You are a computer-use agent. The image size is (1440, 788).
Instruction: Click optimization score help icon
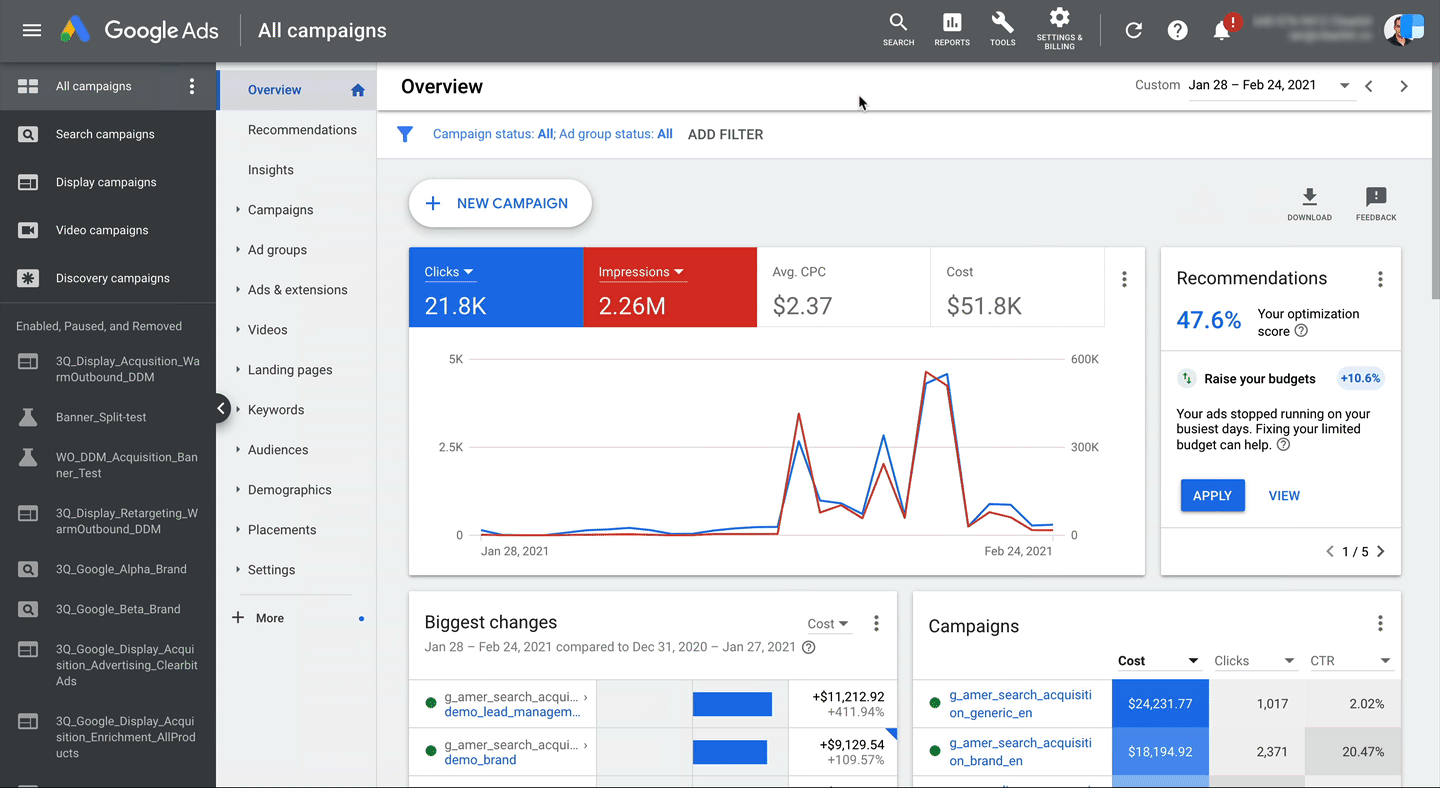[1301, 331]
